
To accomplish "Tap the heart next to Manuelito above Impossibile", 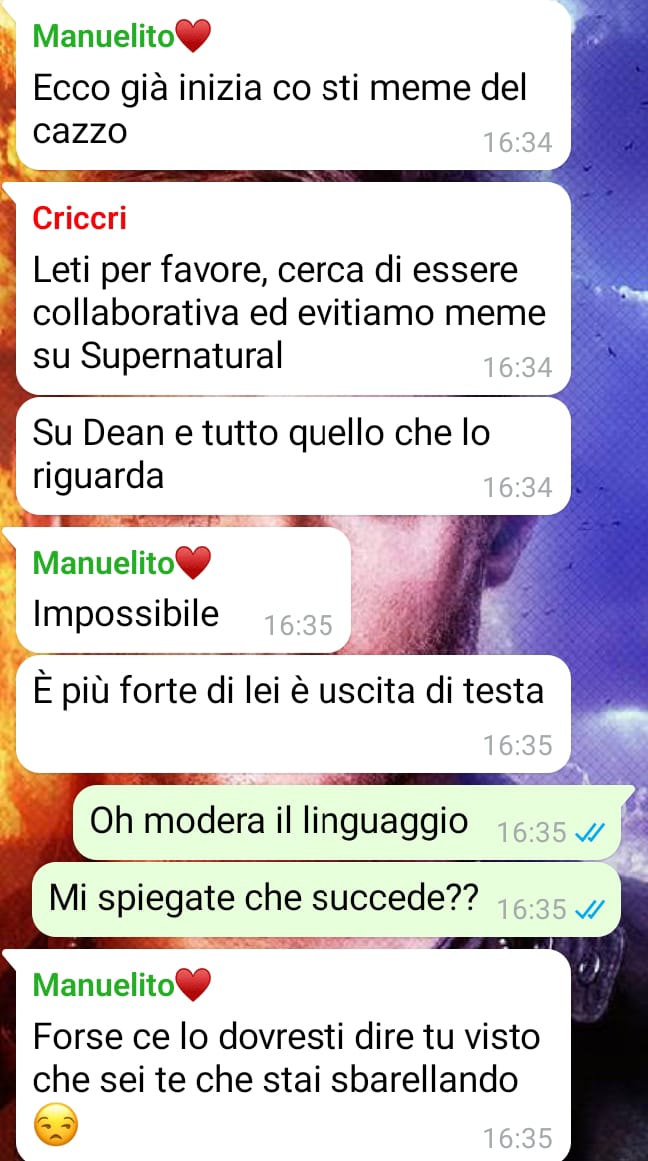I will [193, 563].
